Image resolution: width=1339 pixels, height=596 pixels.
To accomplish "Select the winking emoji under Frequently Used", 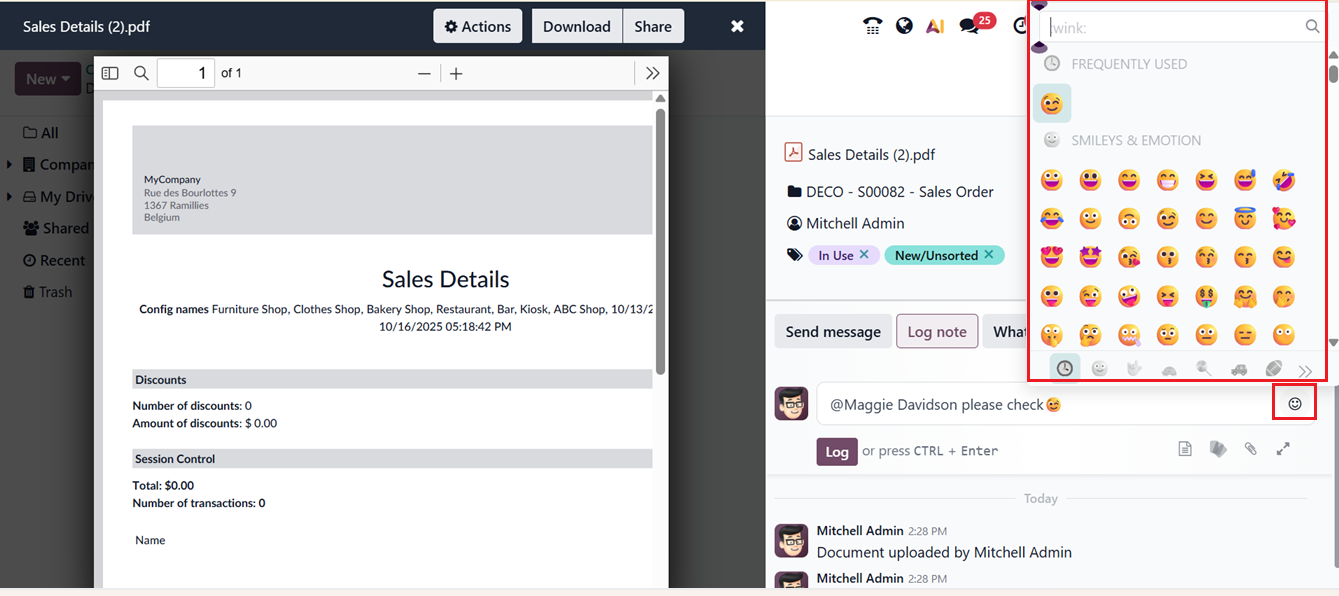I will click(x=1051, y=103).
